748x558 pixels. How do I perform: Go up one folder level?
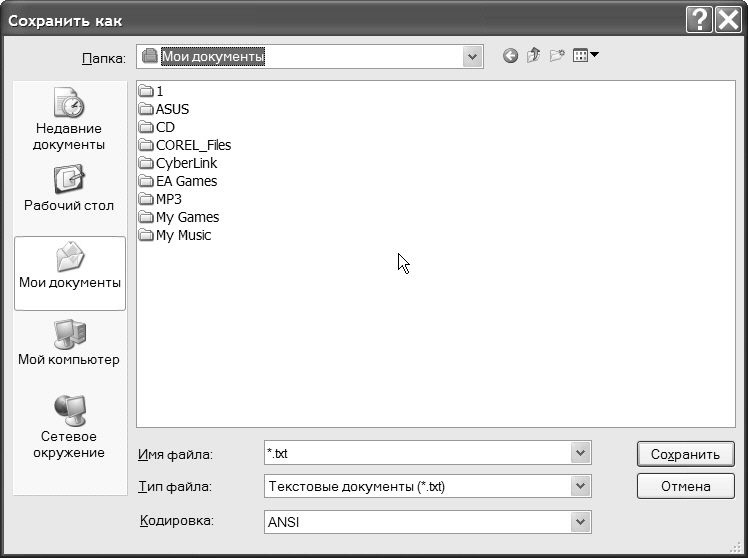(x=533, y=55)
